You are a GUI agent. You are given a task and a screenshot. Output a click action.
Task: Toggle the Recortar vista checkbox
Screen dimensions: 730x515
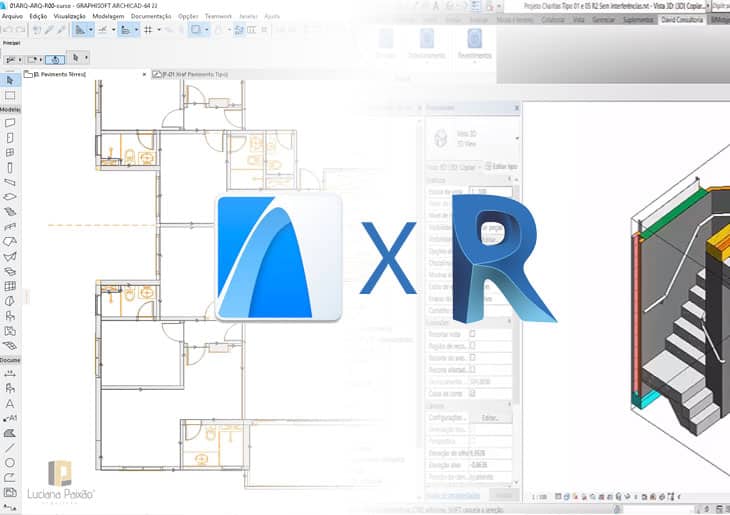click(x=472, y=332)
